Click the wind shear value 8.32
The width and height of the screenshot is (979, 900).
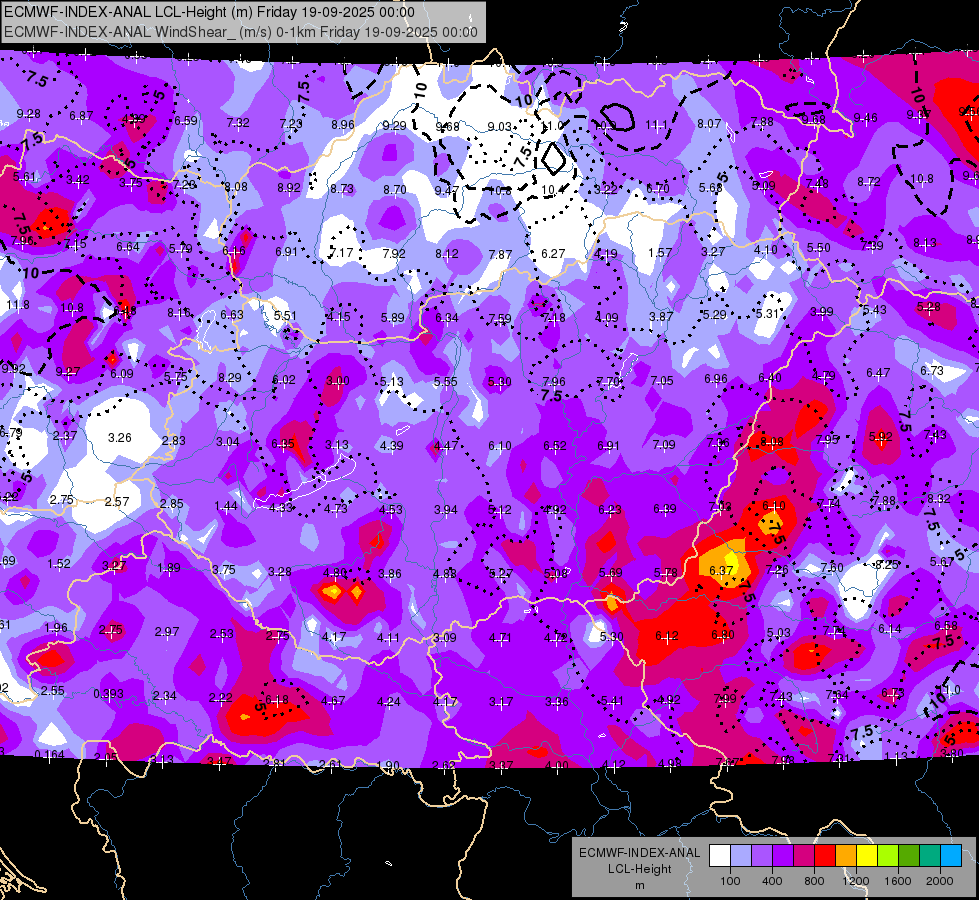pyautogui.click(x=939, y=498)
